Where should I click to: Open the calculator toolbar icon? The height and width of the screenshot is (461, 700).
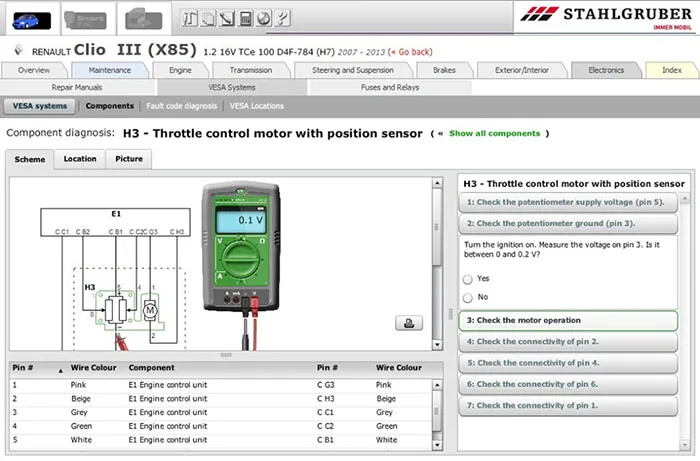pos(245,18)
